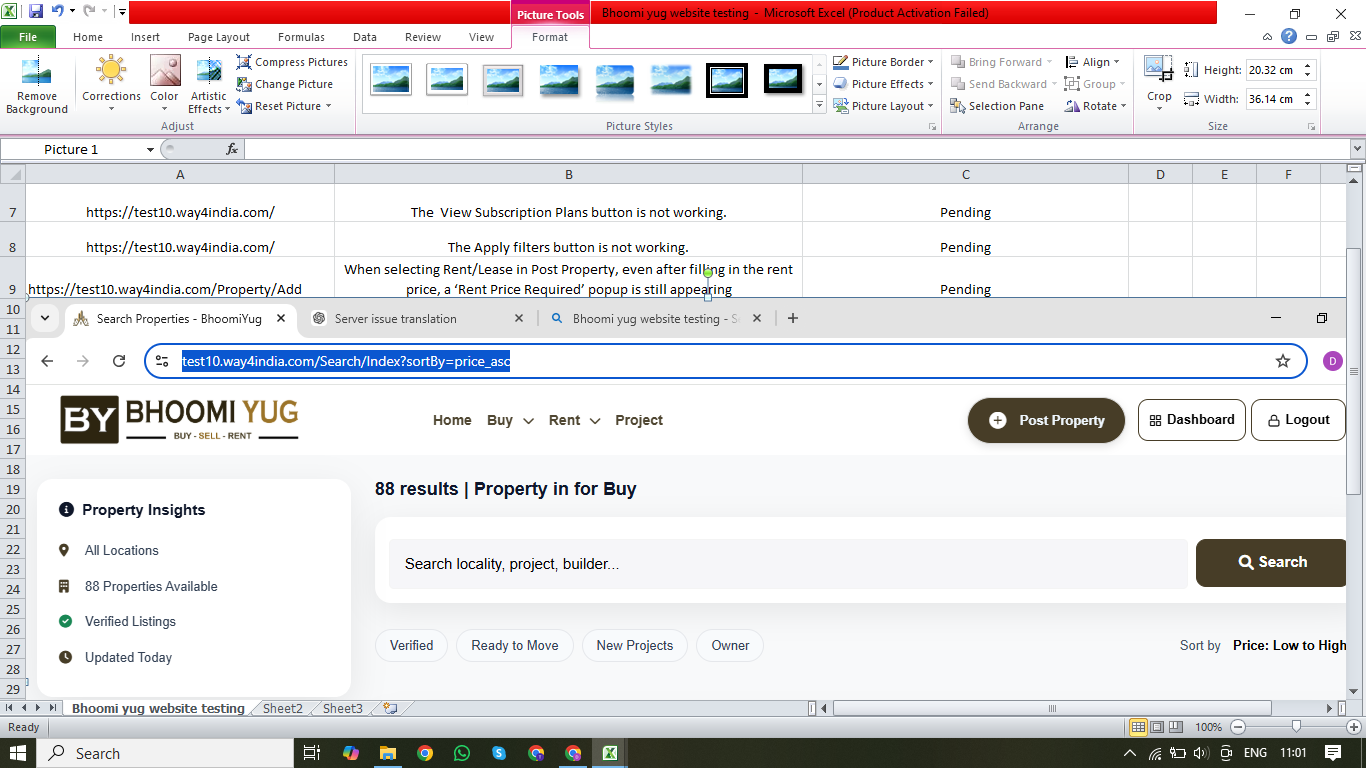Click the Change Picture command
Viewport: 1366px width, 768px height.
(x=285, y=84)
